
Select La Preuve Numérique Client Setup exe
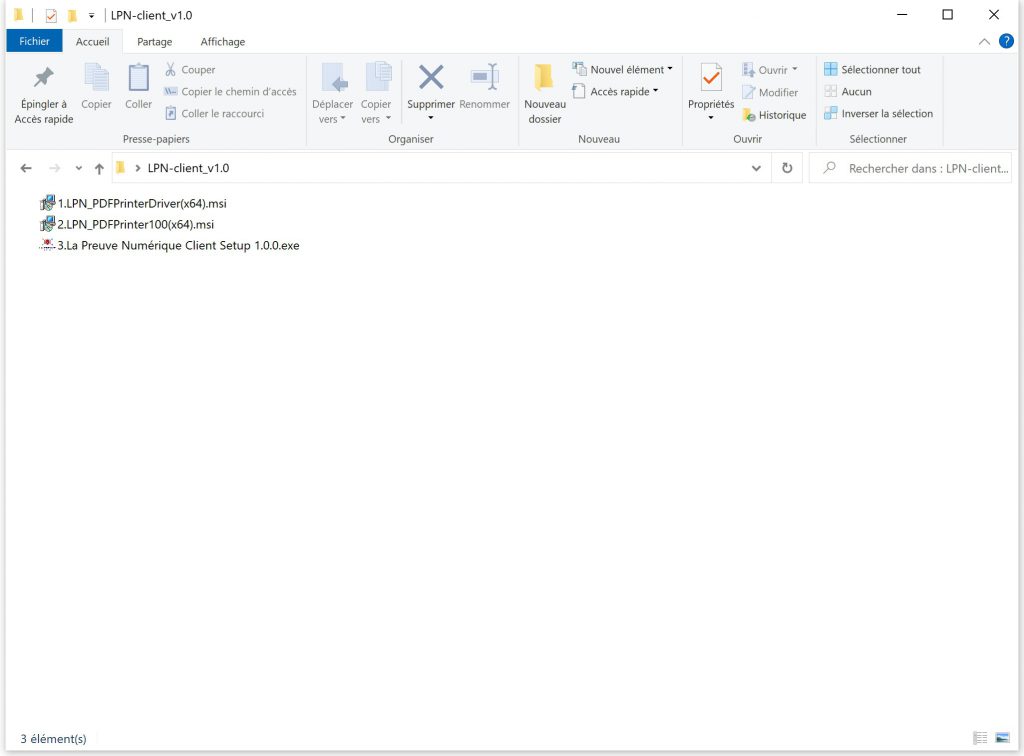coord(170,245)
